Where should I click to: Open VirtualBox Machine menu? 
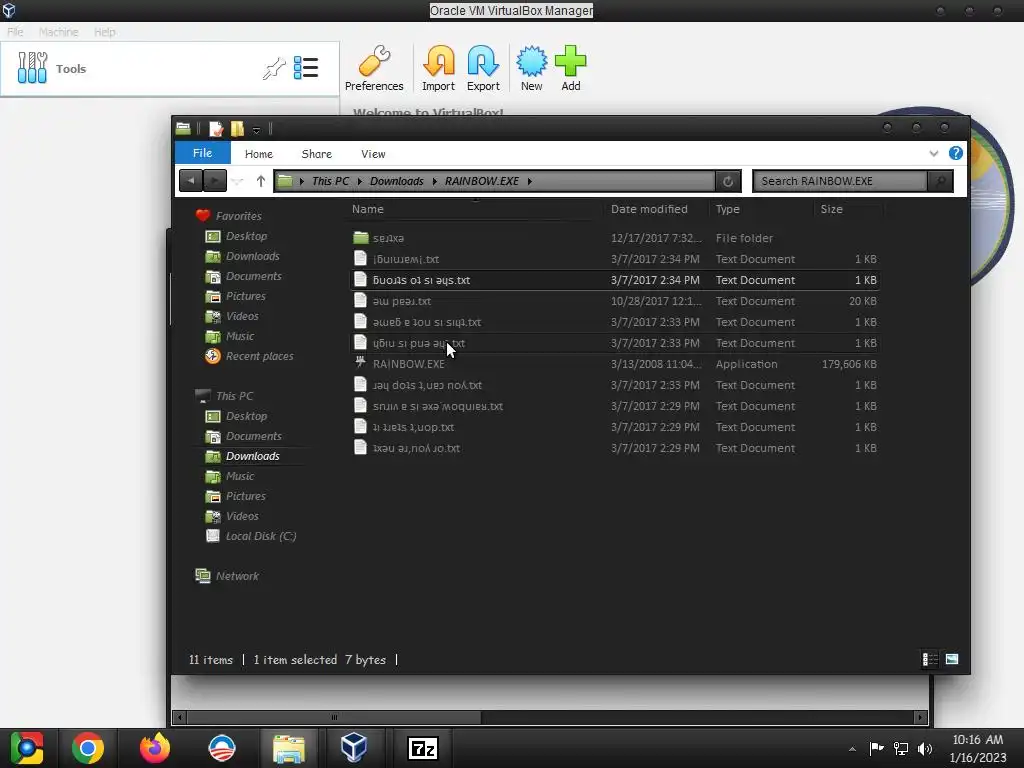tap(58, 31)
